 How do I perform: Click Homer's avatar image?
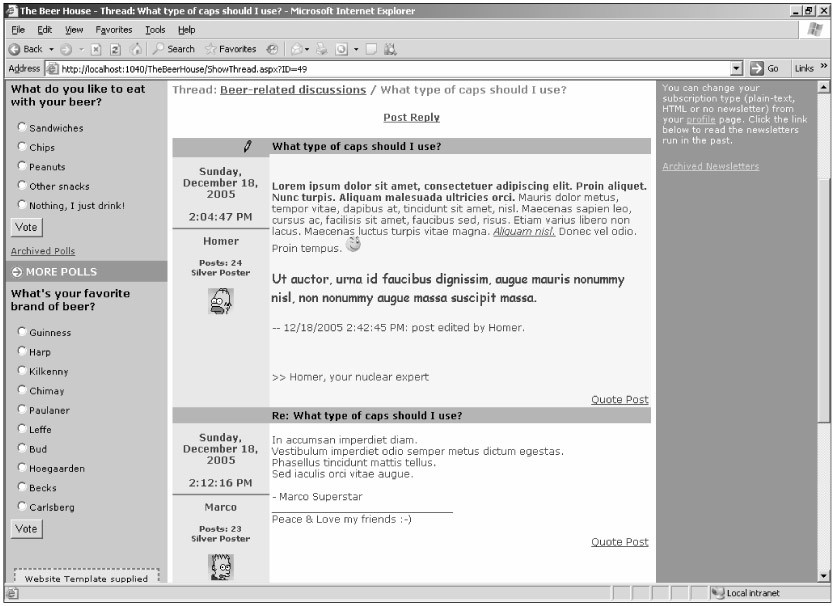point(220,301)
